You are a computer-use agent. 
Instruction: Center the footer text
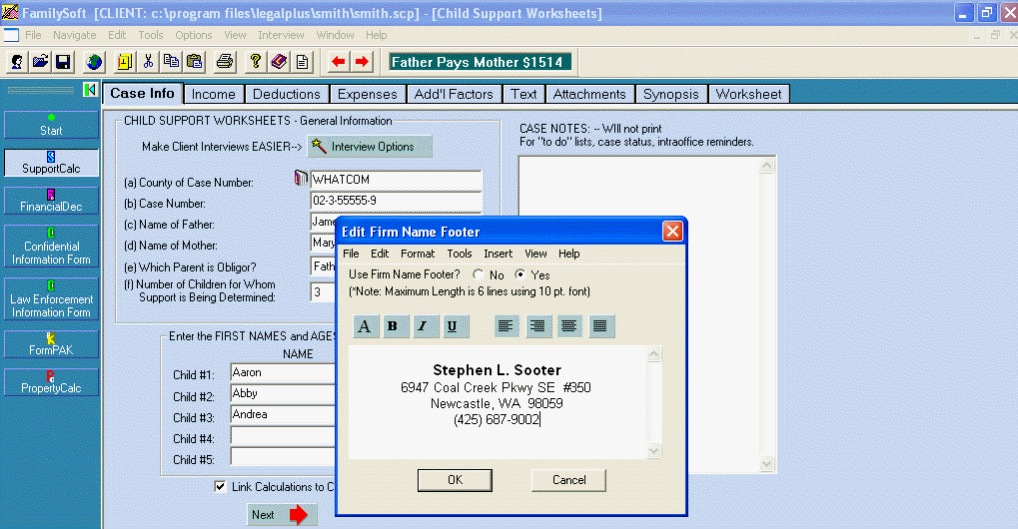tap(569, 326)
